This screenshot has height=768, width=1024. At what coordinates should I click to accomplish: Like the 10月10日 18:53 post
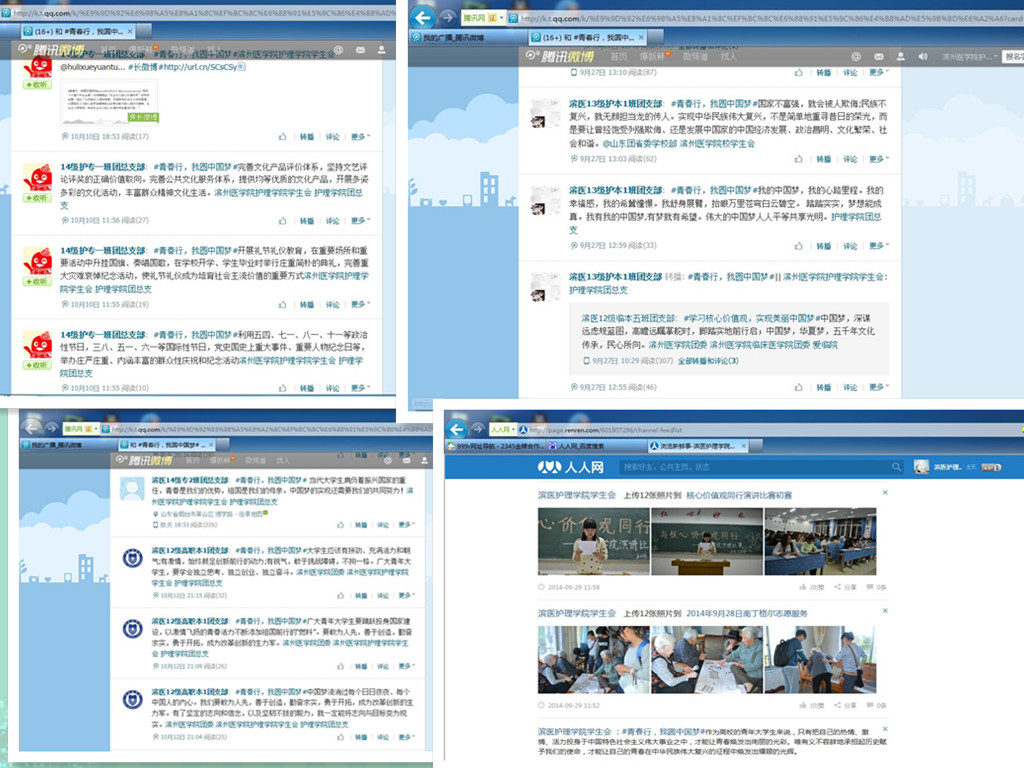pyautogui.click(x=283, y=136)
